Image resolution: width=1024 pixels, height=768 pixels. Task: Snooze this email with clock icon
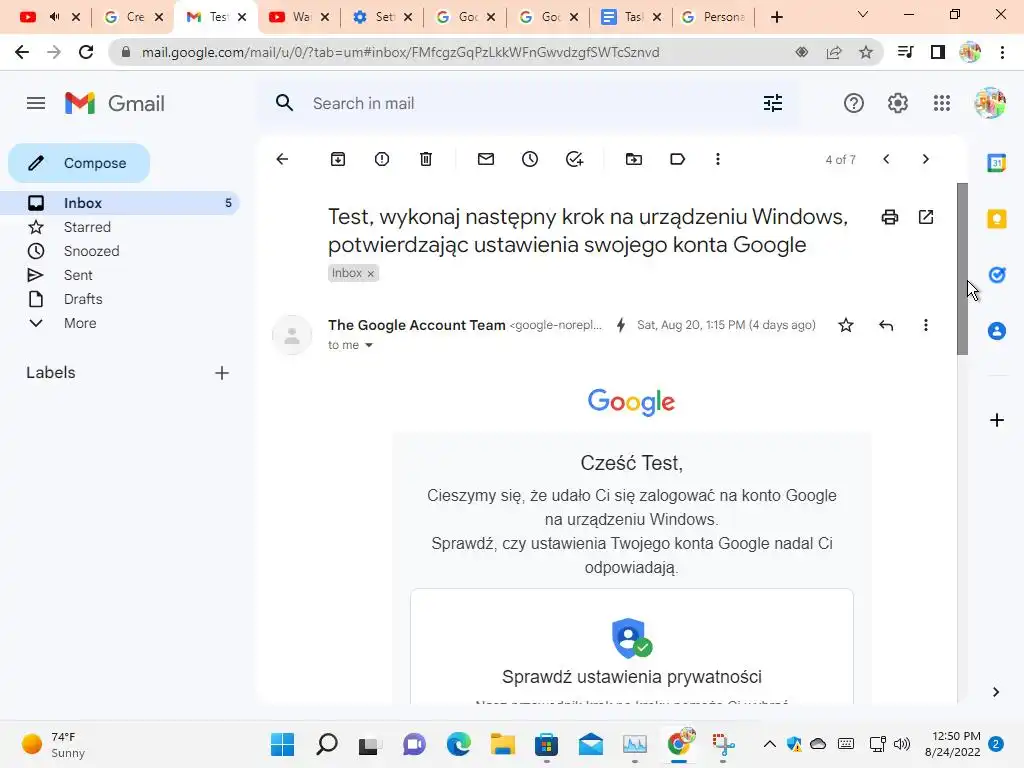click(x=530, y=159)
